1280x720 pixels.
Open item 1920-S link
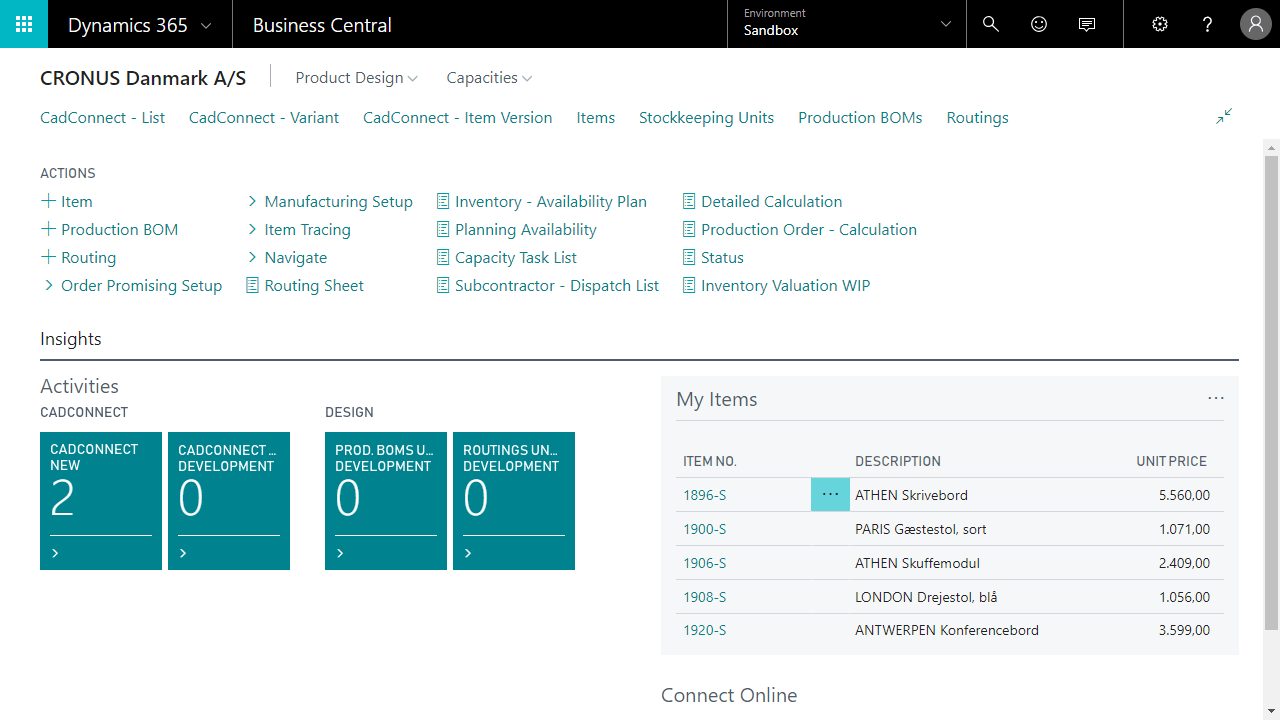(x=704, y=630)
